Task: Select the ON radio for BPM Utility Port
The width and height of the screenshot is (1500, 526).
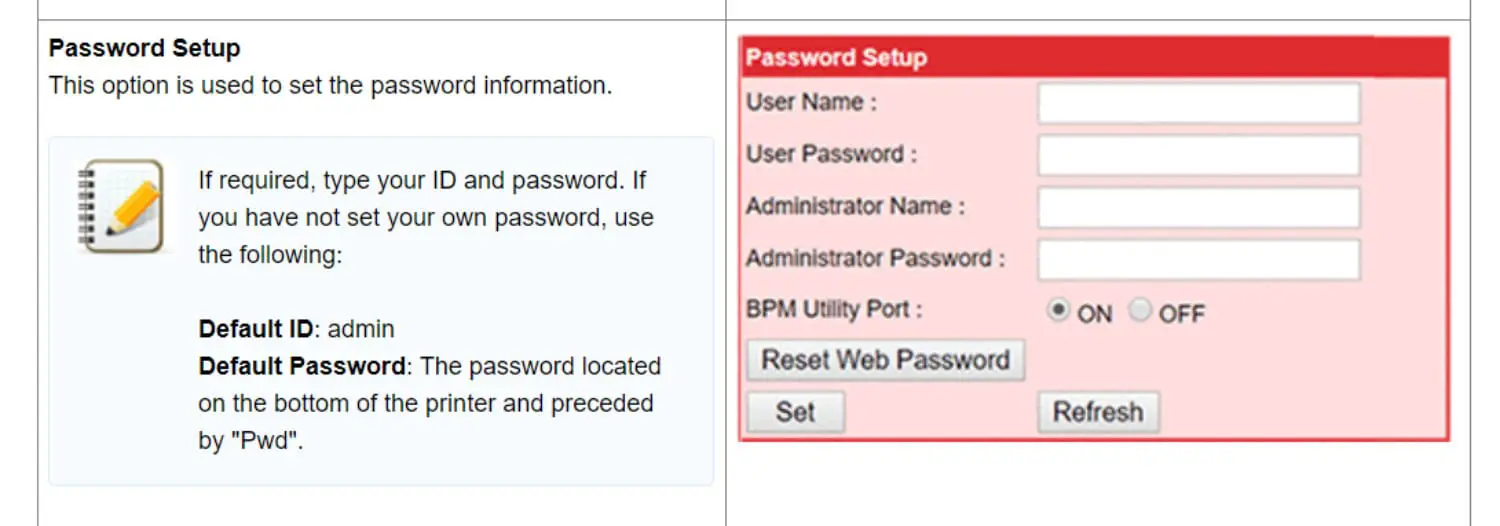Action: coord(1057,311)
